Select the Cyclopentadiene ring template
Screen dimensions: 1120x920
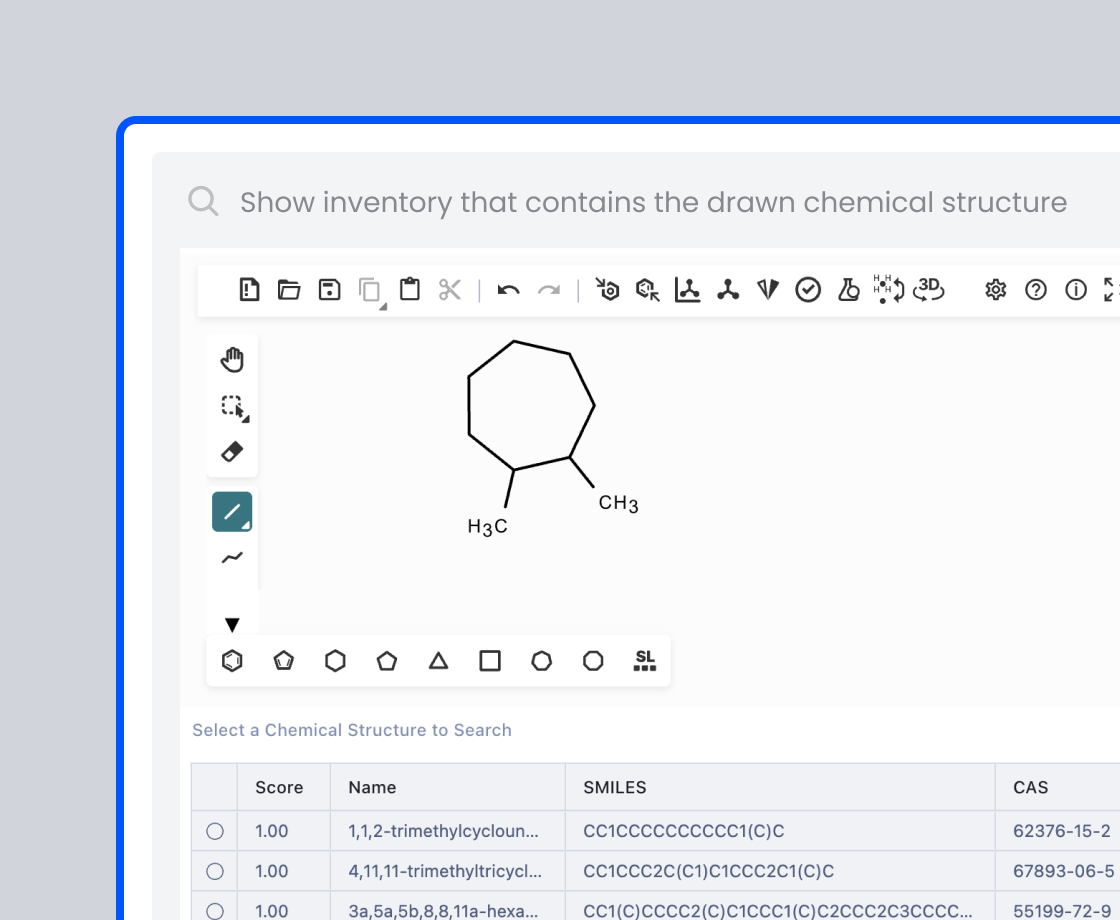point(284,661)
